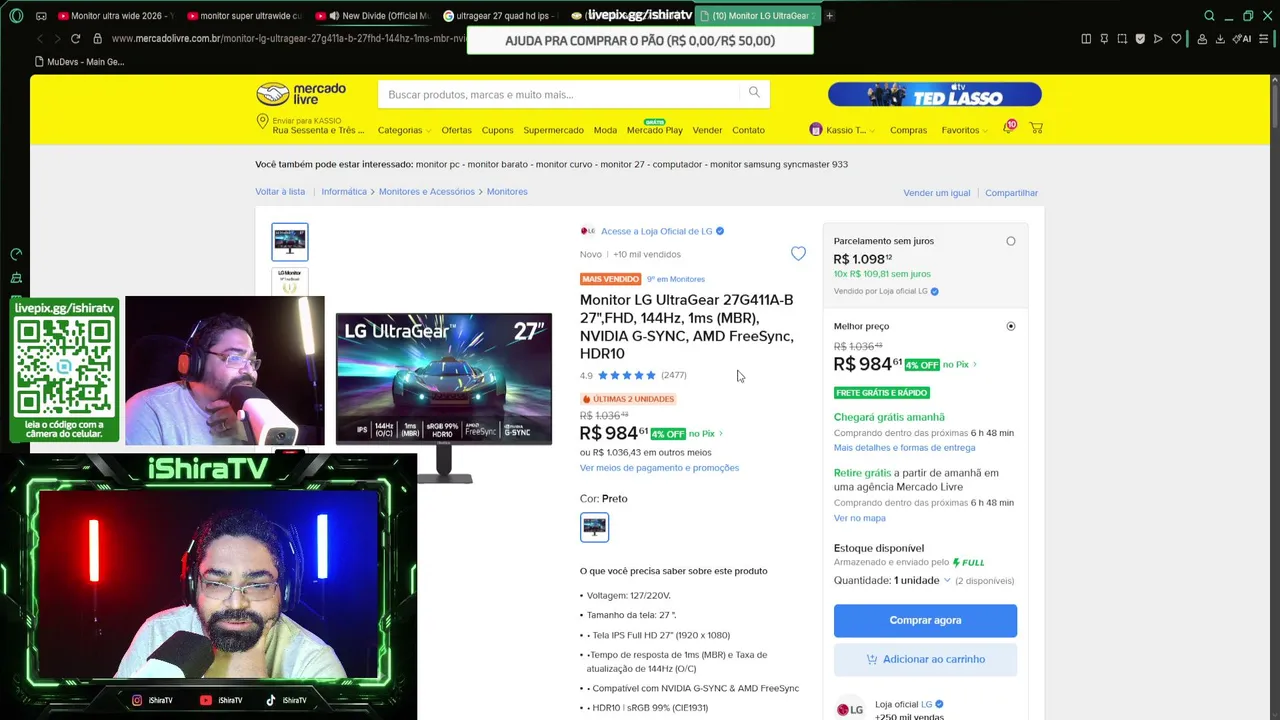Click the send flow arrow icon
1280x720 pixels.
click(1158, 39)
